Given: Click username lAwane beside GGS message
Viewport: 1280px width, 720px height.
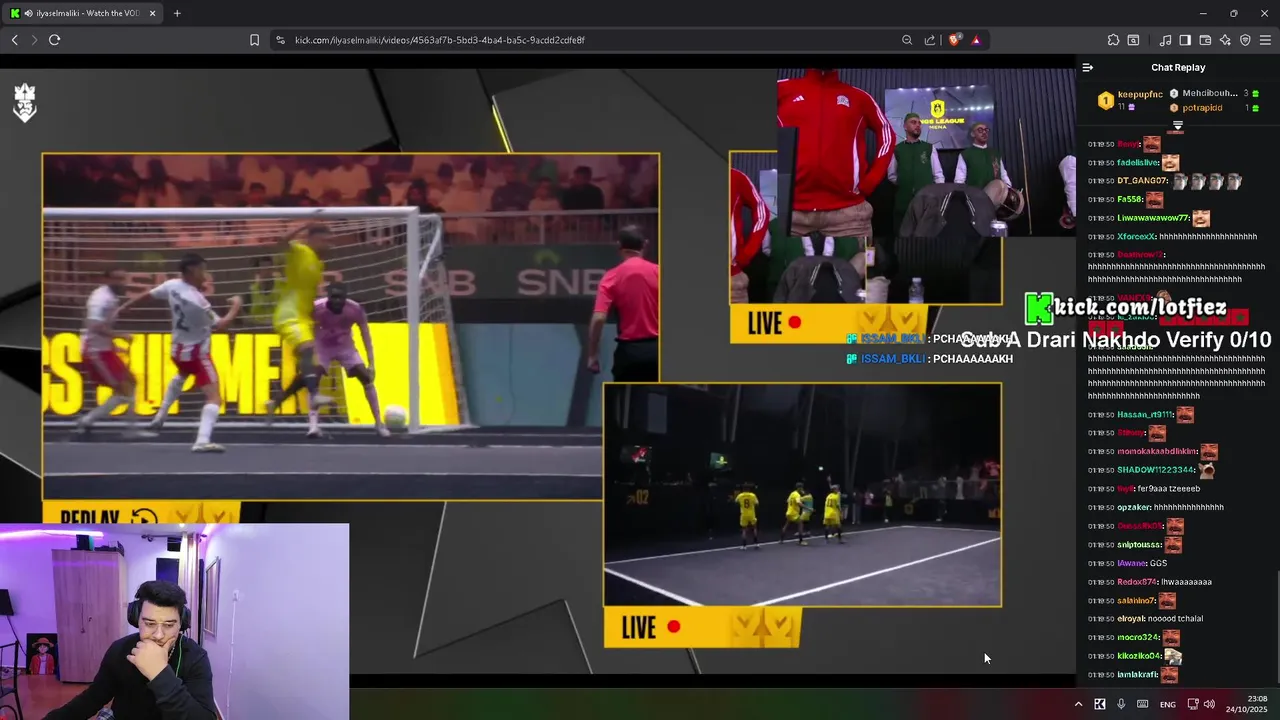Looking at the screenshot, I should (1132, 563).
